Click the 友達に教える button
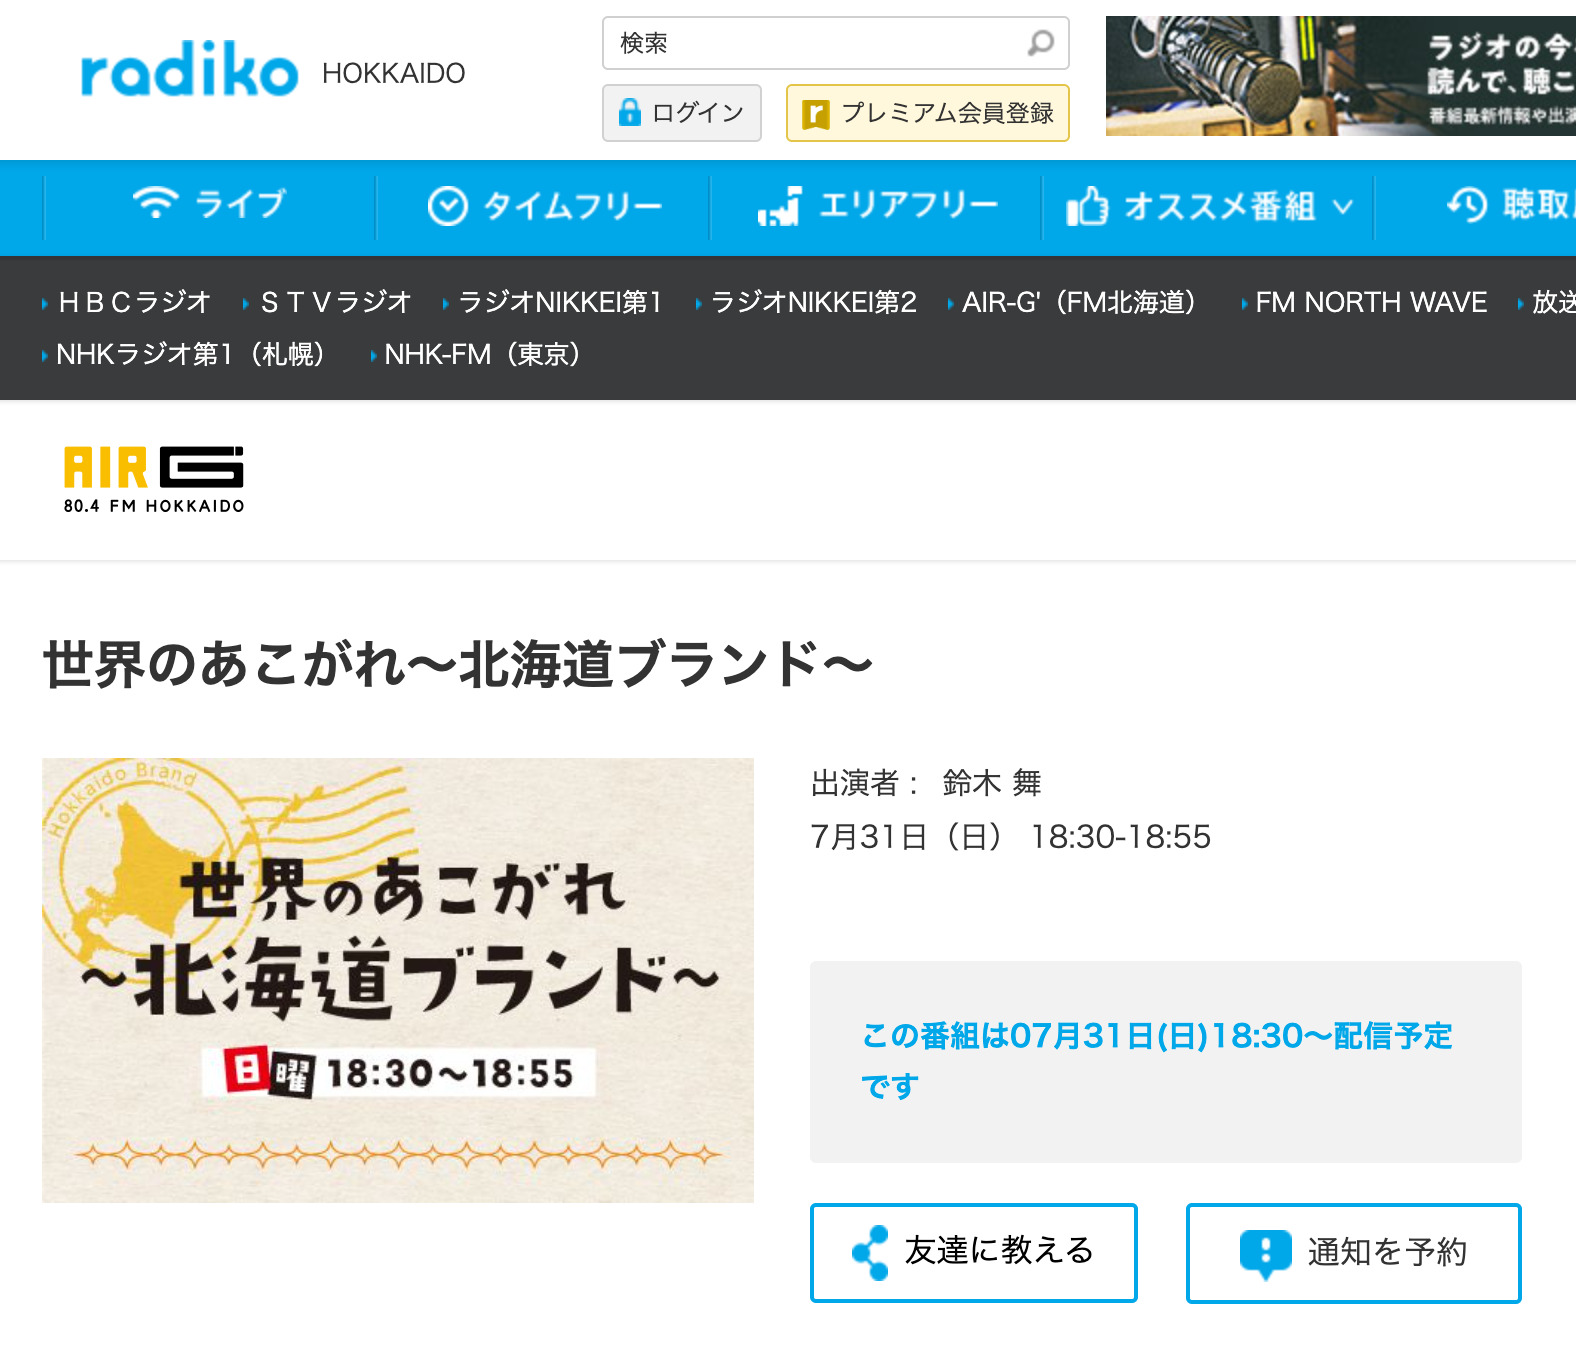Image resolution: width=1576 pixels, height=1350 pixels. click(974, 1253)
